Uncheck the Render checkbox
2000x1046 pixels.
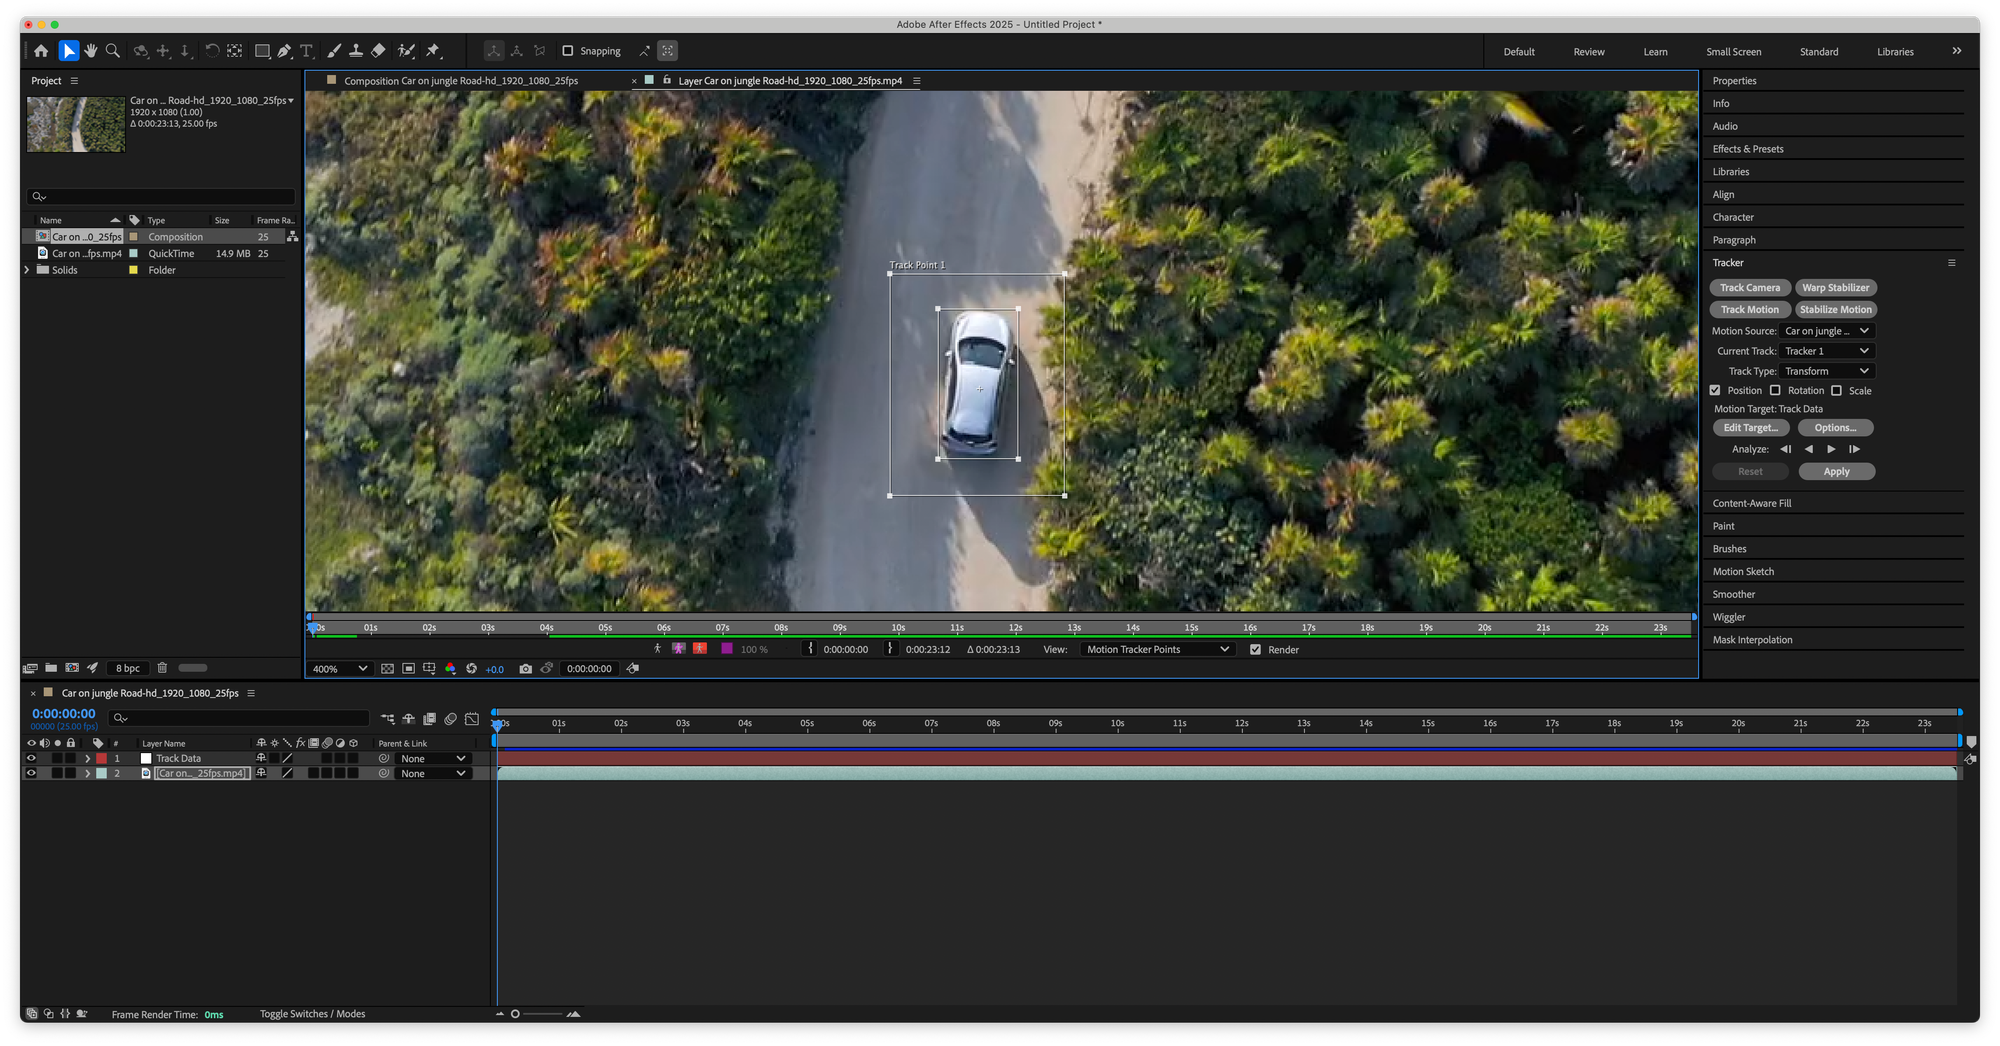(x=1255, y=650)
